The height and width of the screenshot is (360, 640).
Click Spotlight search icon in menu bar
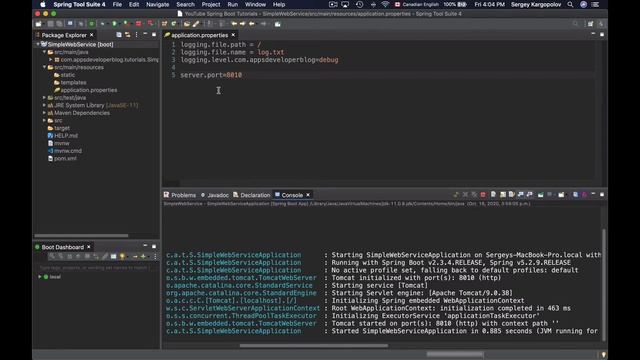coord(570,4)
